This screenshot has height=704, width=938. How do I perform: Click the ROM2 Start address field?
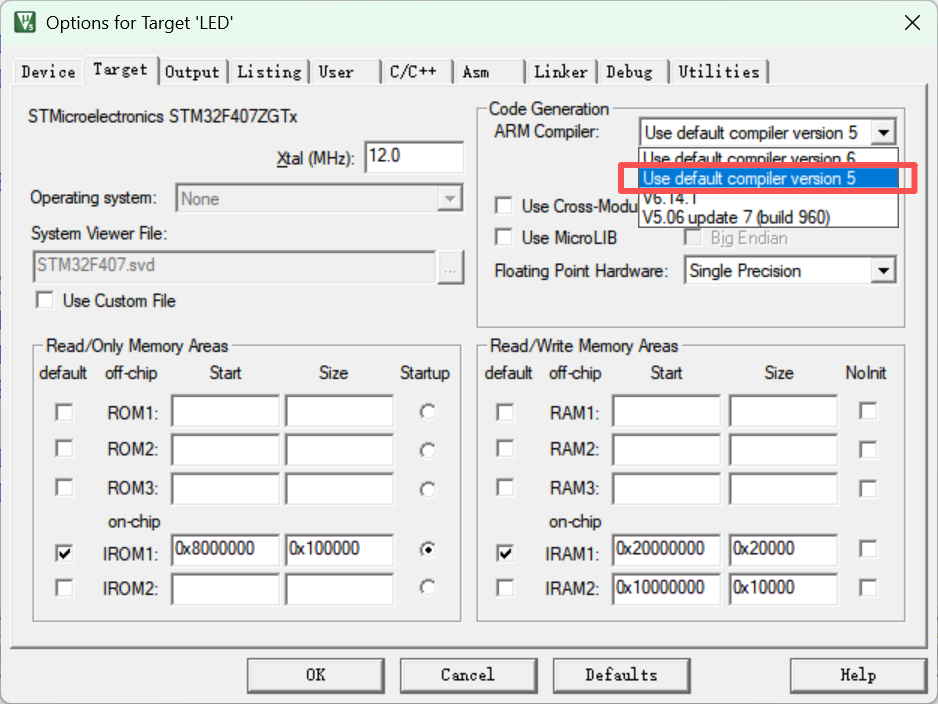(x=225, y=450)
